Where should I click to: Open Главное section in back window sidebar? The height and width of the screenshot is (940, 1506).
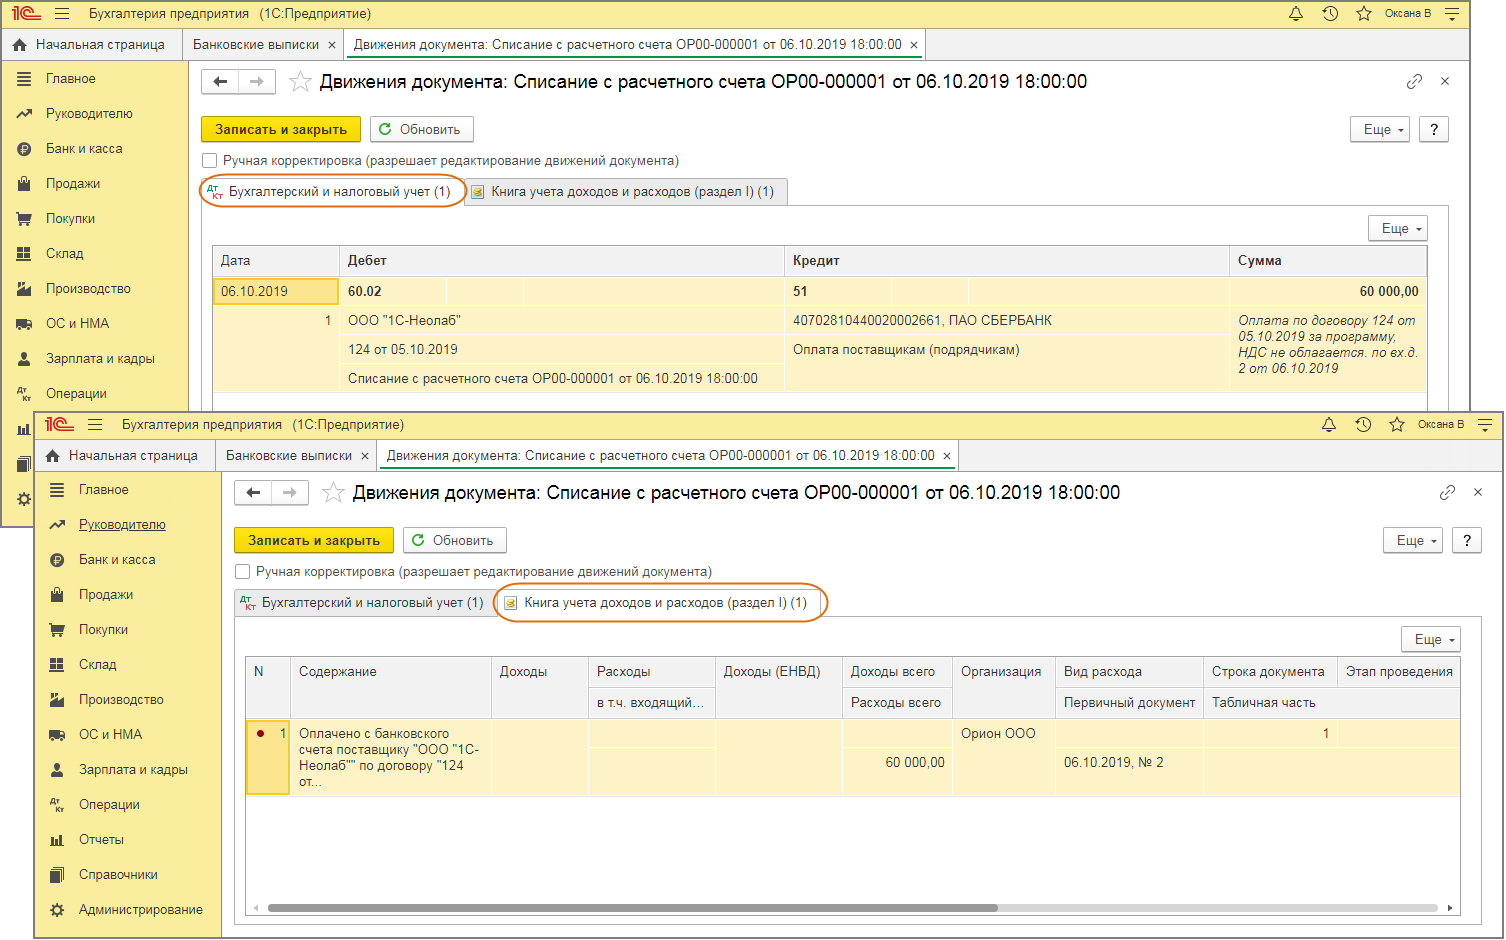tap(71, 79)
